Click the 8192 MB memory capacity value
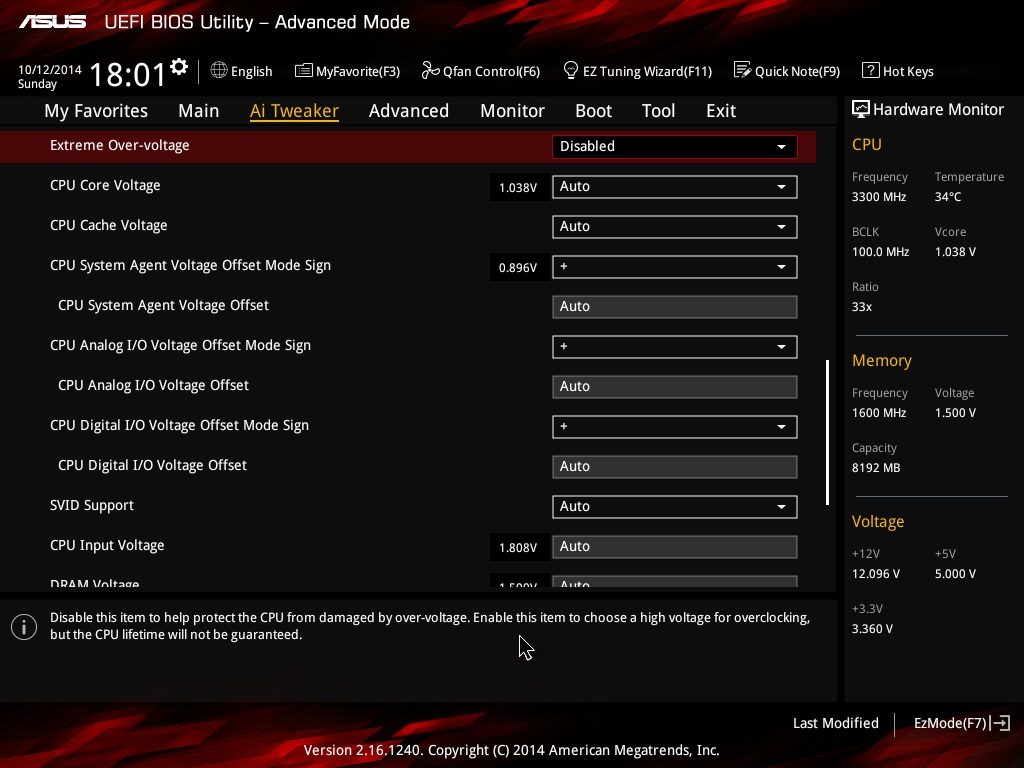 (x=876, y=468)
